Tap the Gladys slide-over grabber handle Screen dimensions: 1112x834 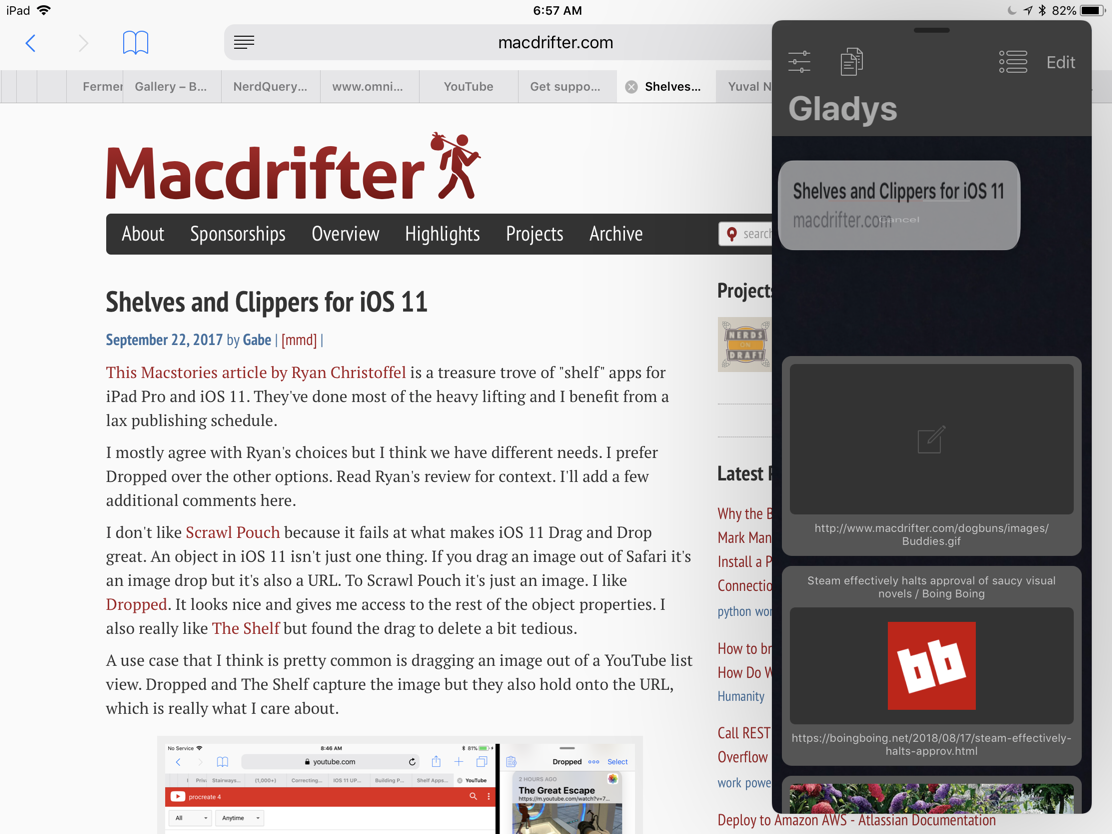pyautogui.click(x=931, y=30)
